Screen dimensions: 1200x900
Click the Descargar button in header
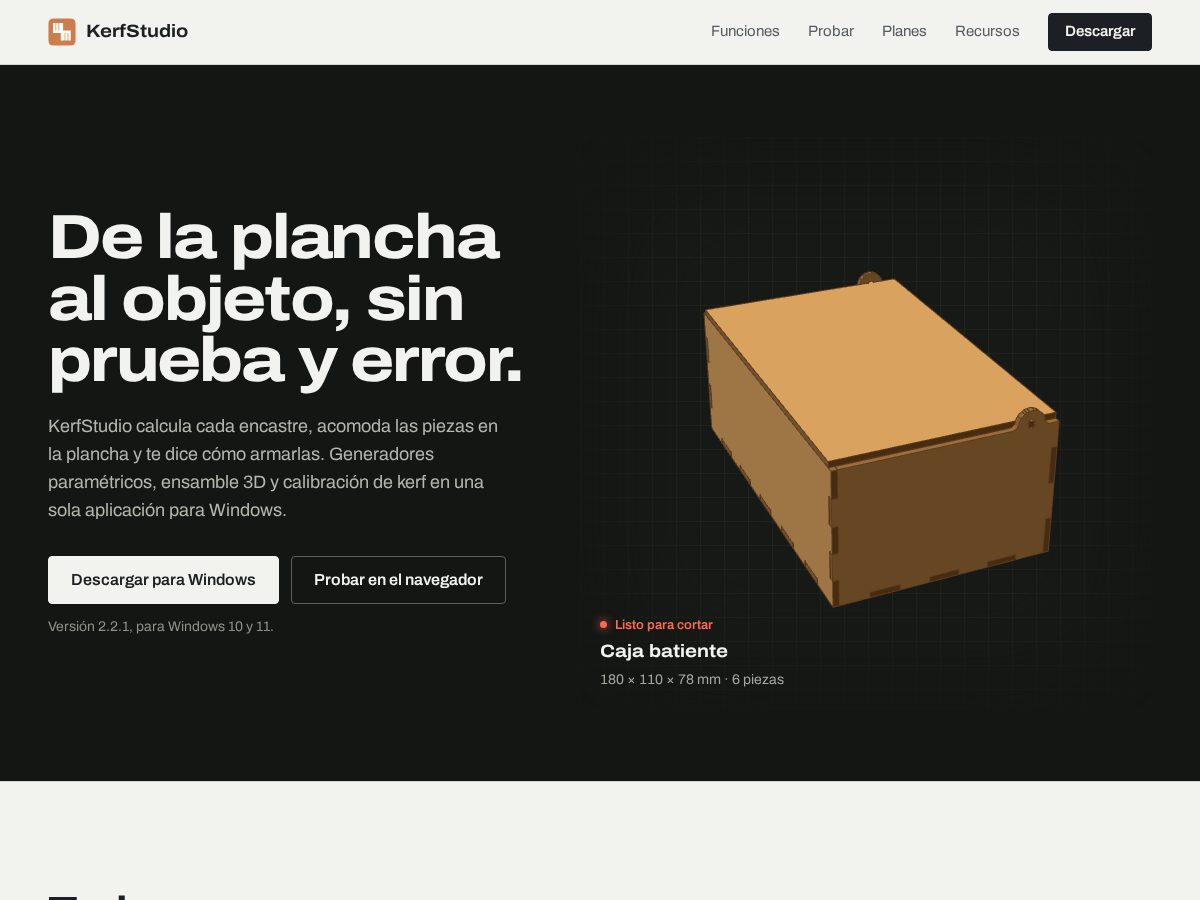pos(1100,32)
